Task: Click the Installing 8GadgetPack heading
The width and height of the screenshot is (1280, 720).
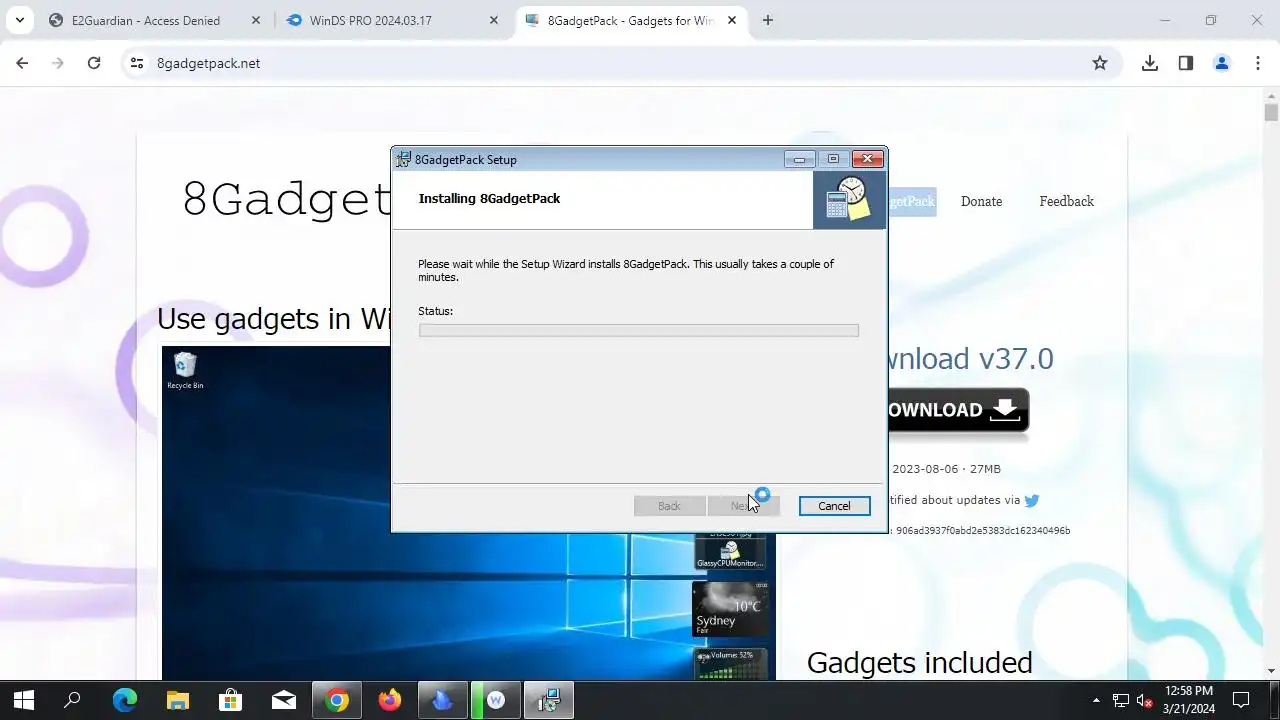Action: coord(489,198)
